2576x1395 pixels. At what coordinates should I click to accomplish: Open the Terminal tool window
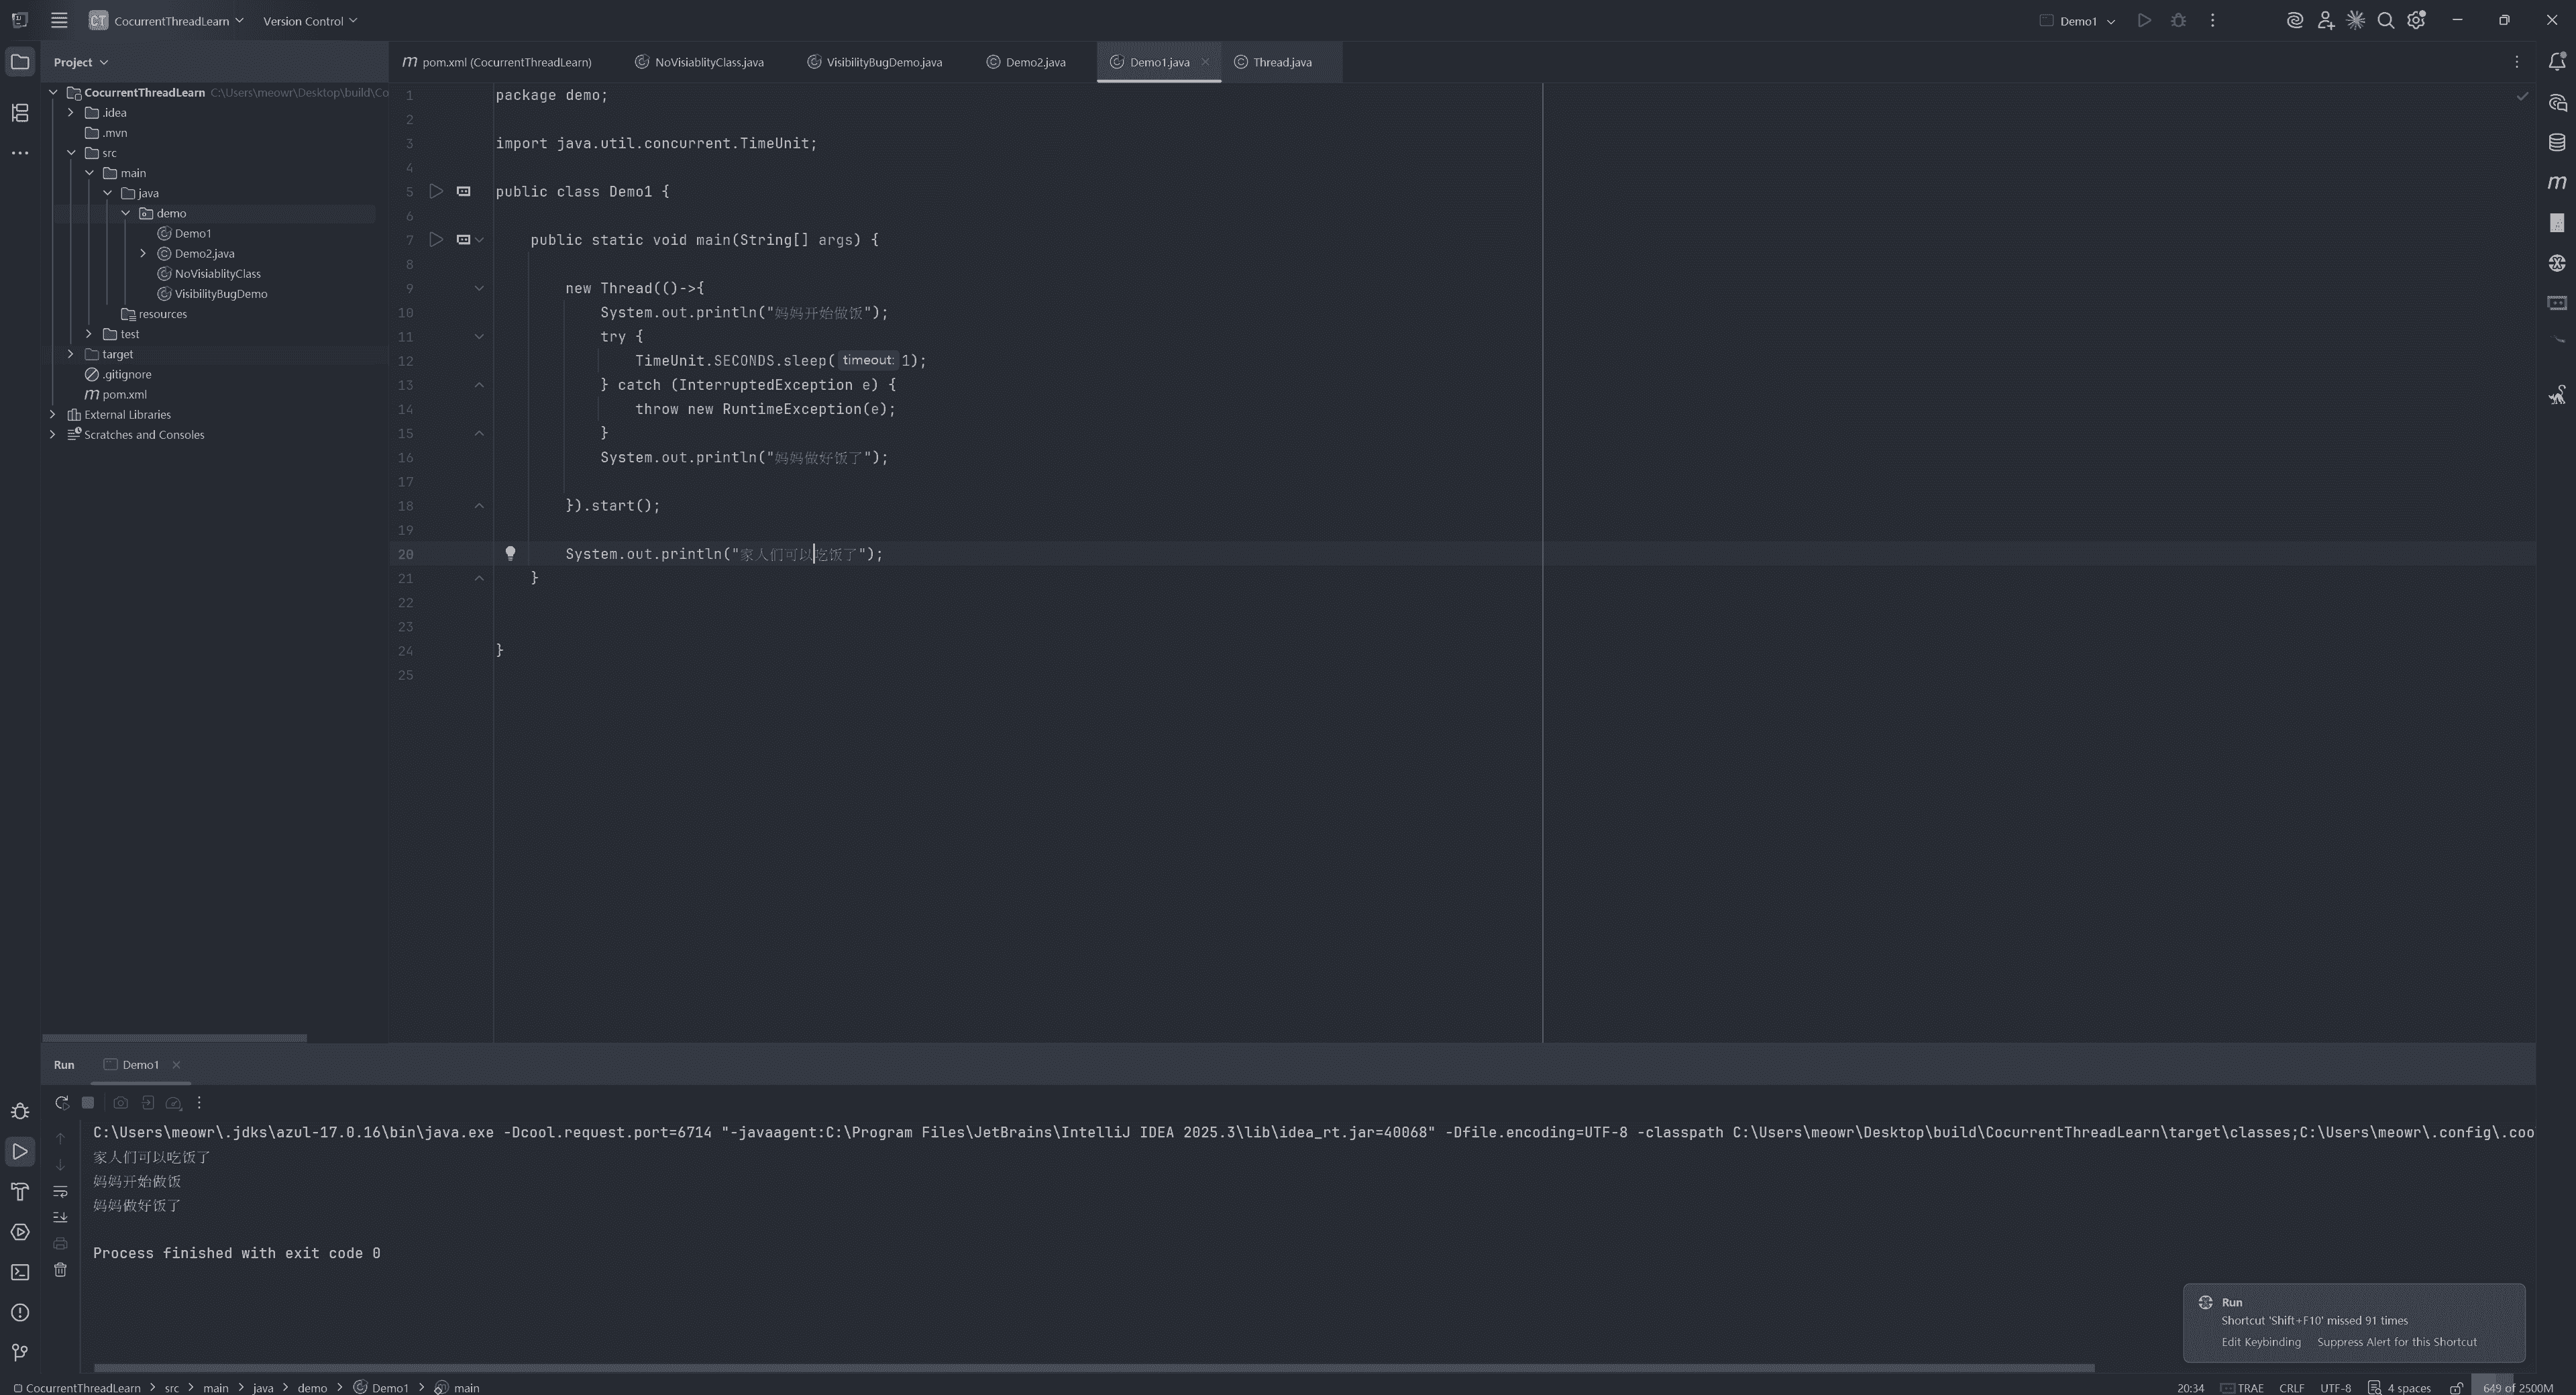(x=20, y=1272)
